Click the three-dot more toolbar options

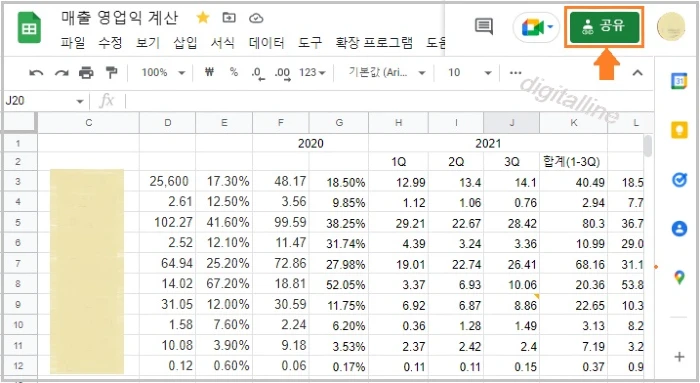point(515,72)
